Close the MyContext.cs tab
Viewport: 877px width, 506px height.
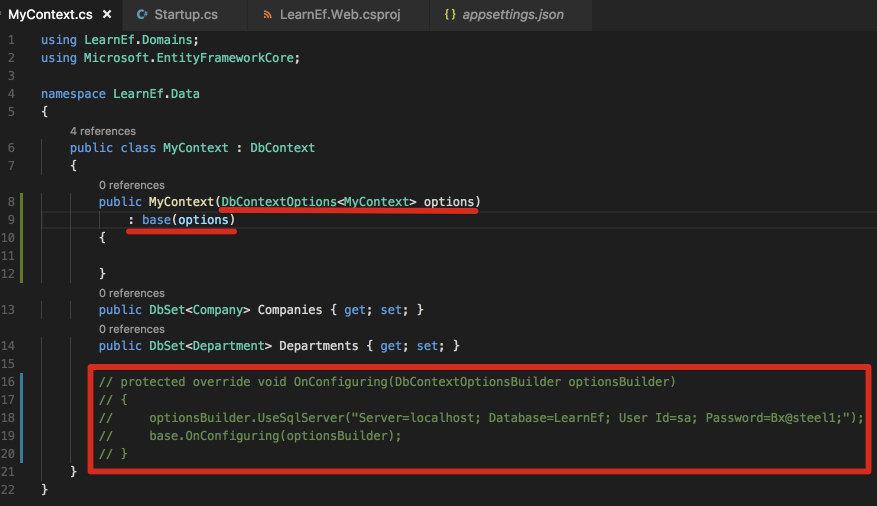(x=107, y=15)
